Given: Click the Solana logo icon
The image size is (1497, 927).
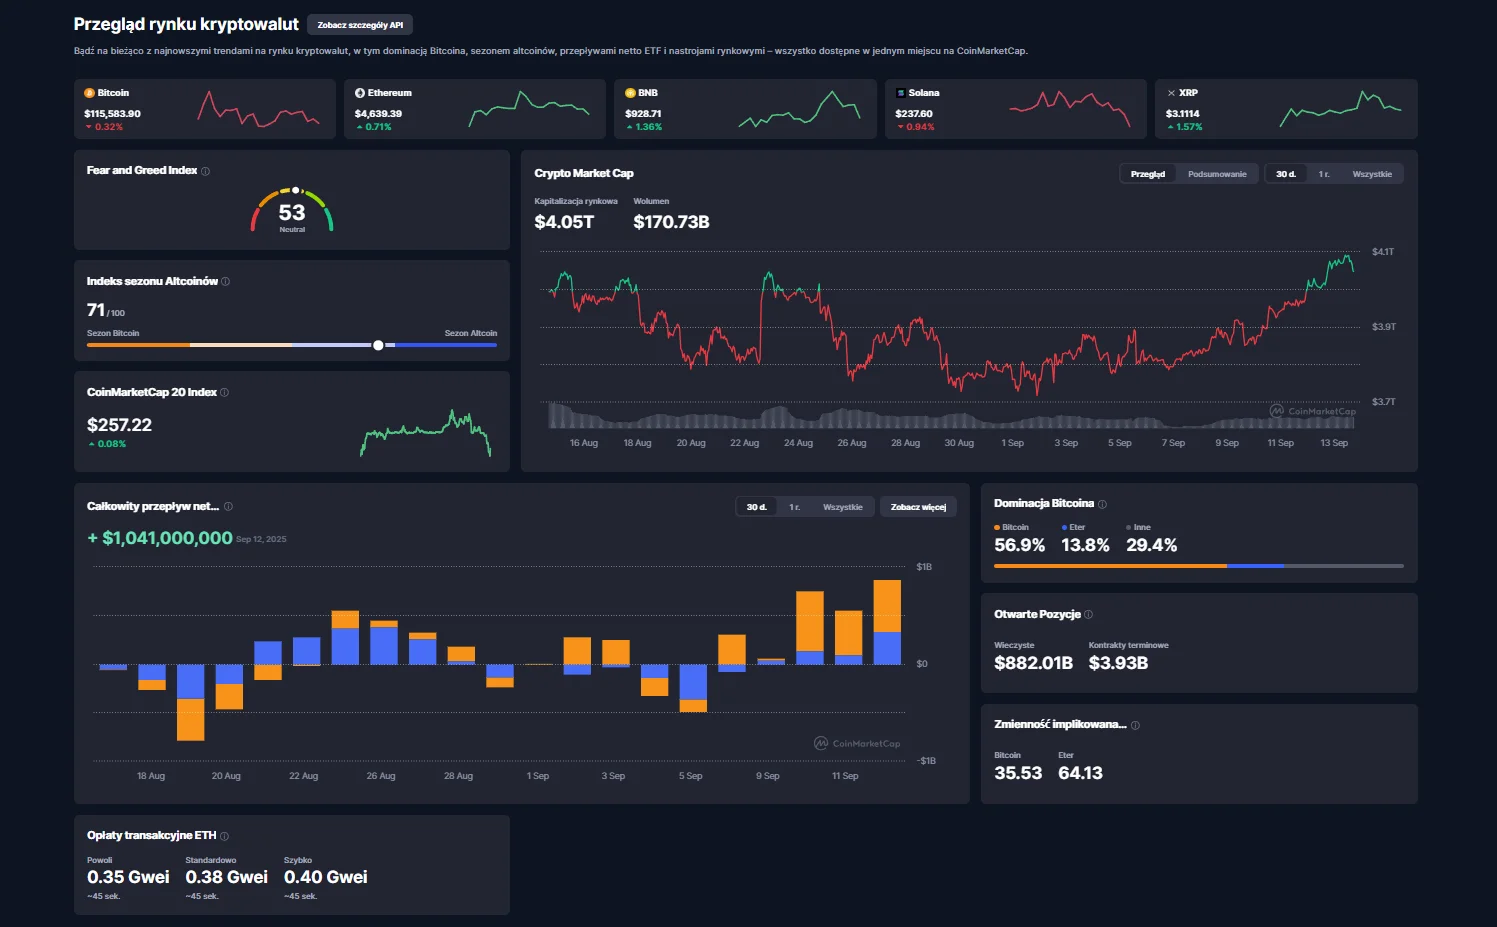Looking at the screenshot, I should 901,93.
